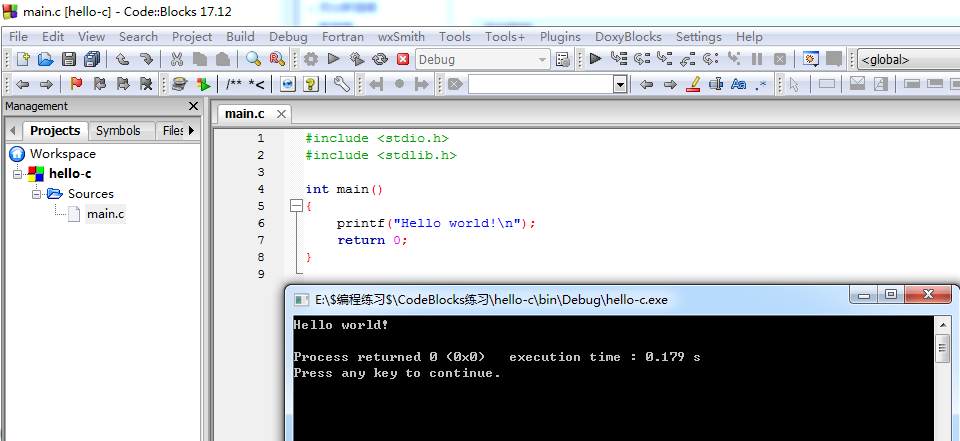This screenshot has width=960, height=441.
Task: Select the Projects tab
Action: (x=55, y=130)
